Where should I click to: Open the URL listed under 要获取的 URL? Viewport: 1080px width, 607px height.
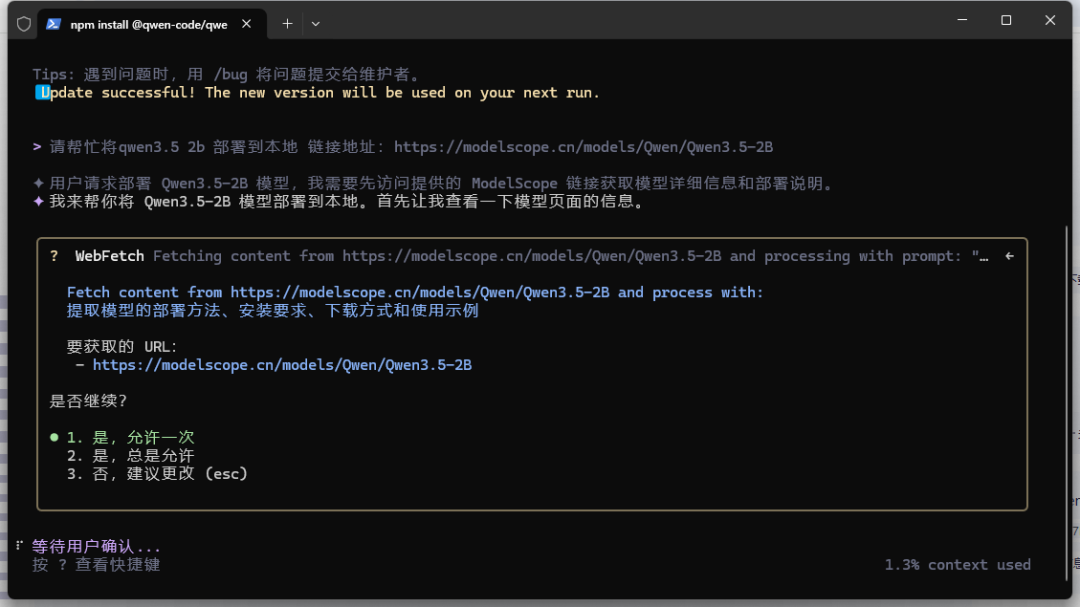[x=282, y=365]
